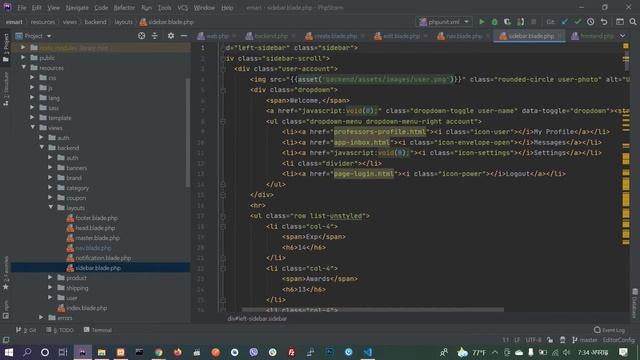Image resolution: width=640 pixels, height=360 pixels.
Task: Switch to nav.blade.php editor tab
Action: click(464, 36)
